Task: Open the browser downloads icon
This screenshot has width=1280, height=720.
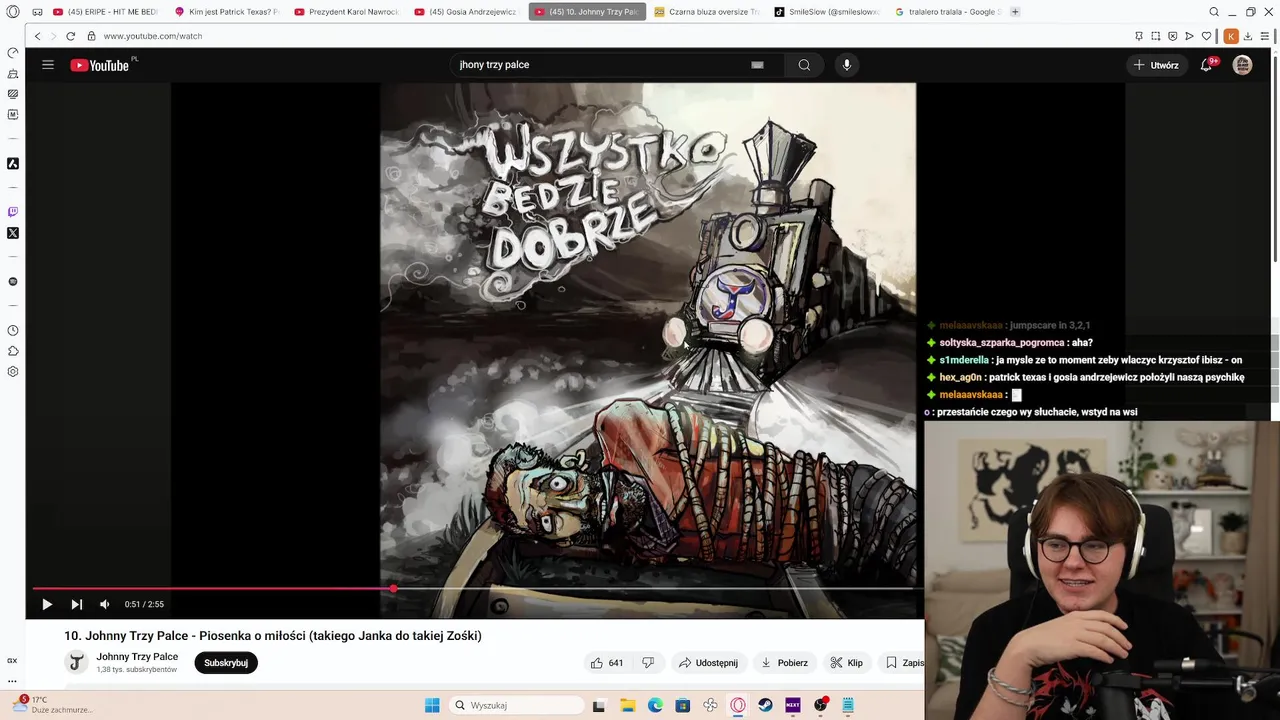Action: tap(1248, 36)
